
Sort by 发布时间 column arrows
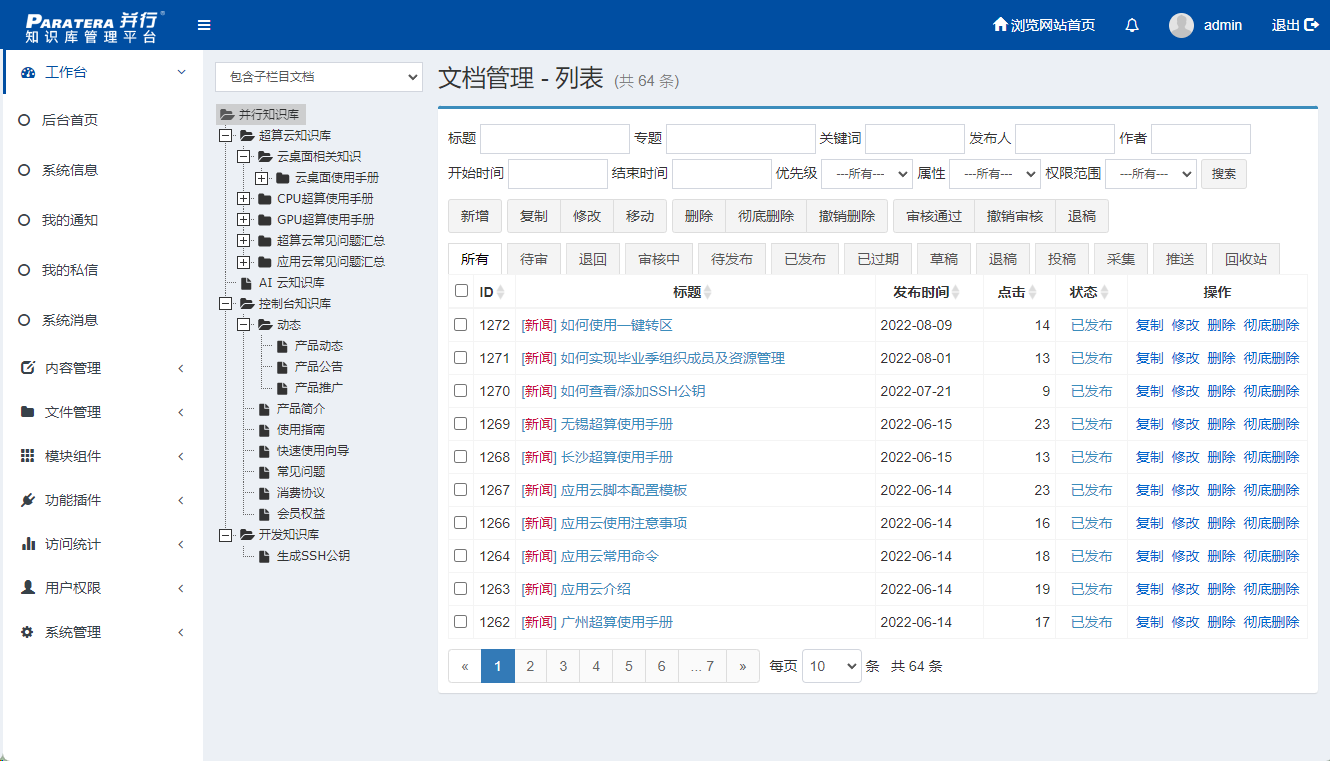click(955, 293)
